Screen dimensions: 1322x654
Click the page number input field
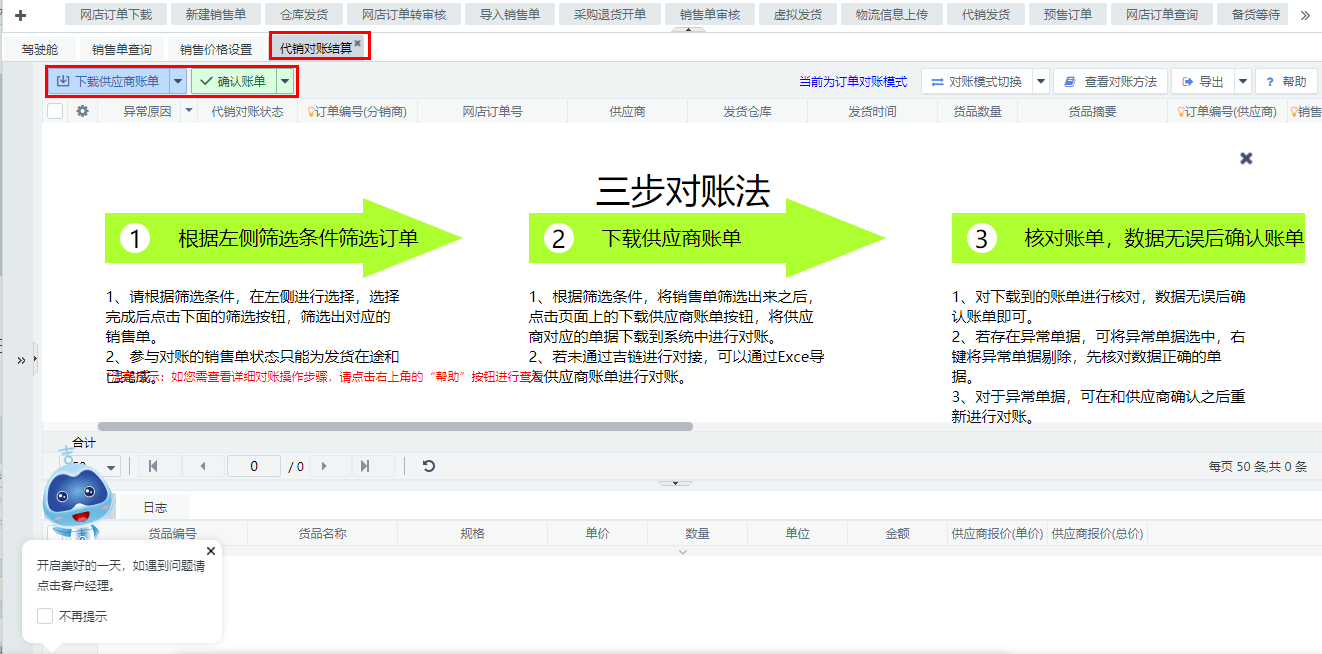(254, 466)
